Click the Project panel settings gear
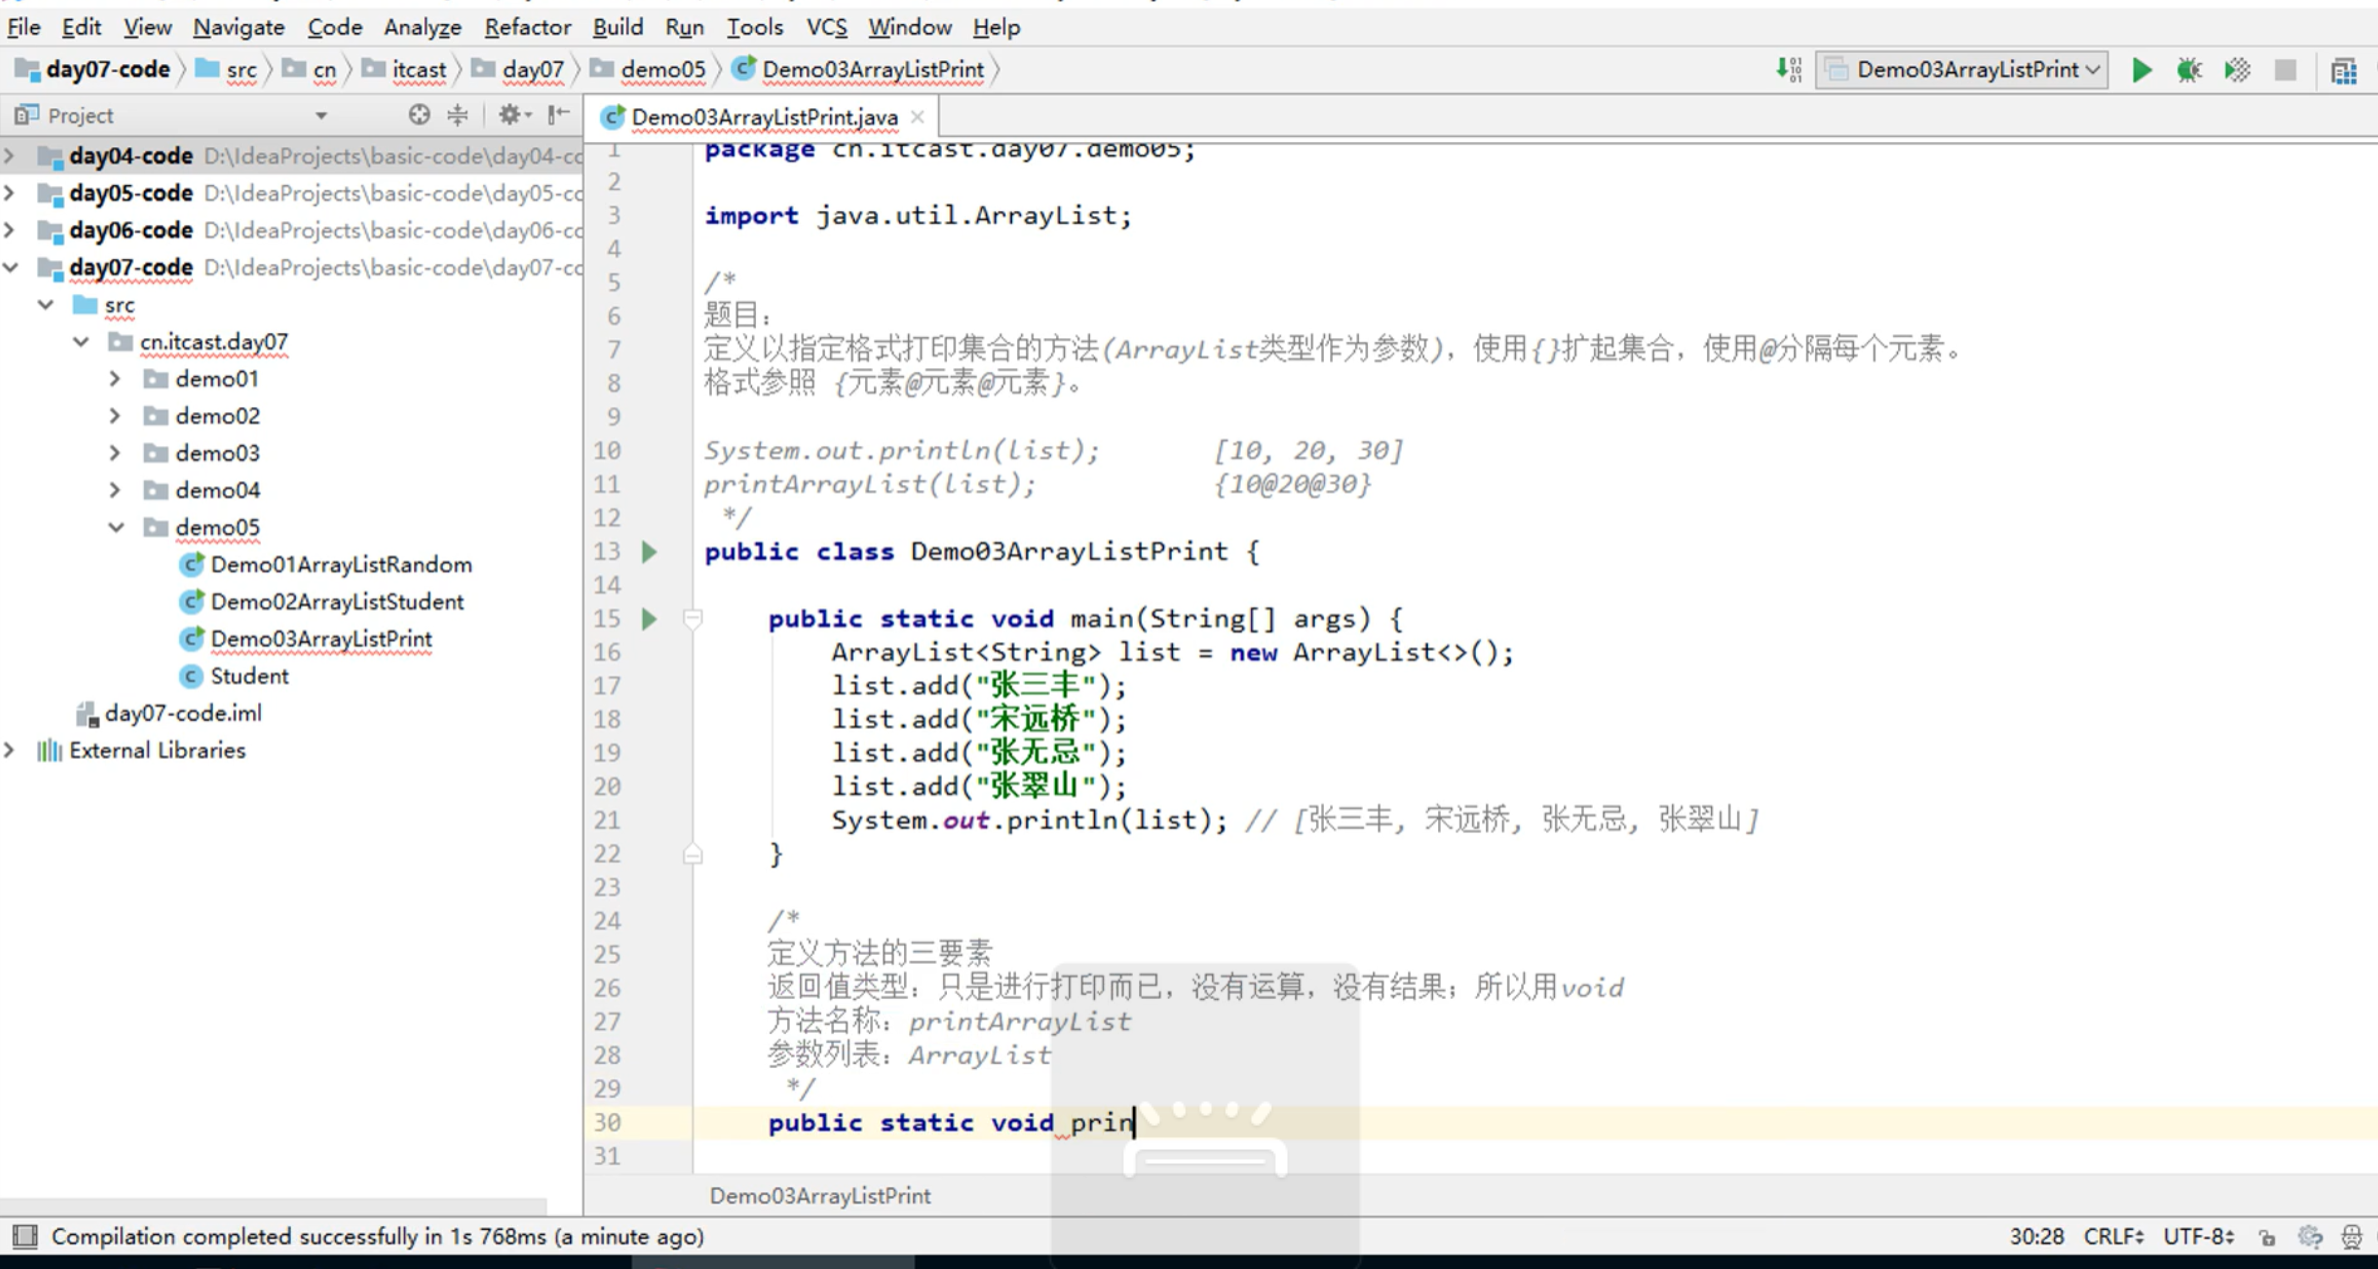 (x=511, y=115)
